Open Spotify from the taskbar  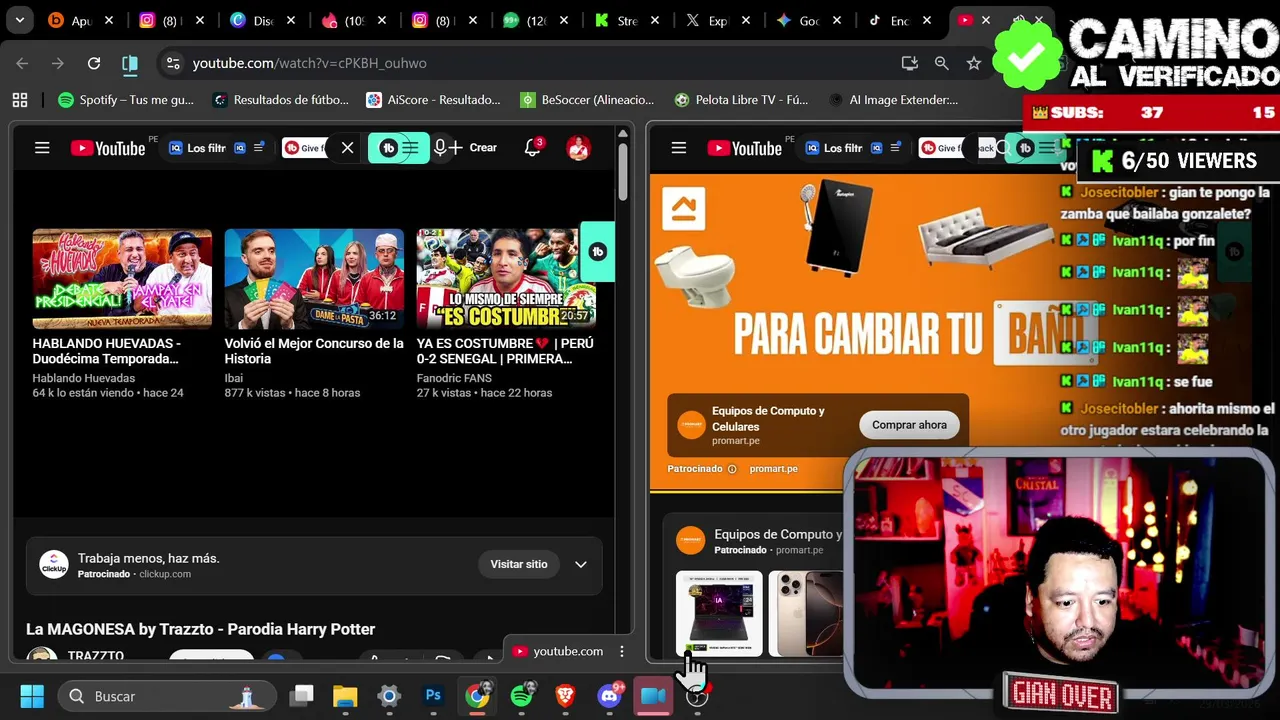pyautogui.click(x=521, y=696)
